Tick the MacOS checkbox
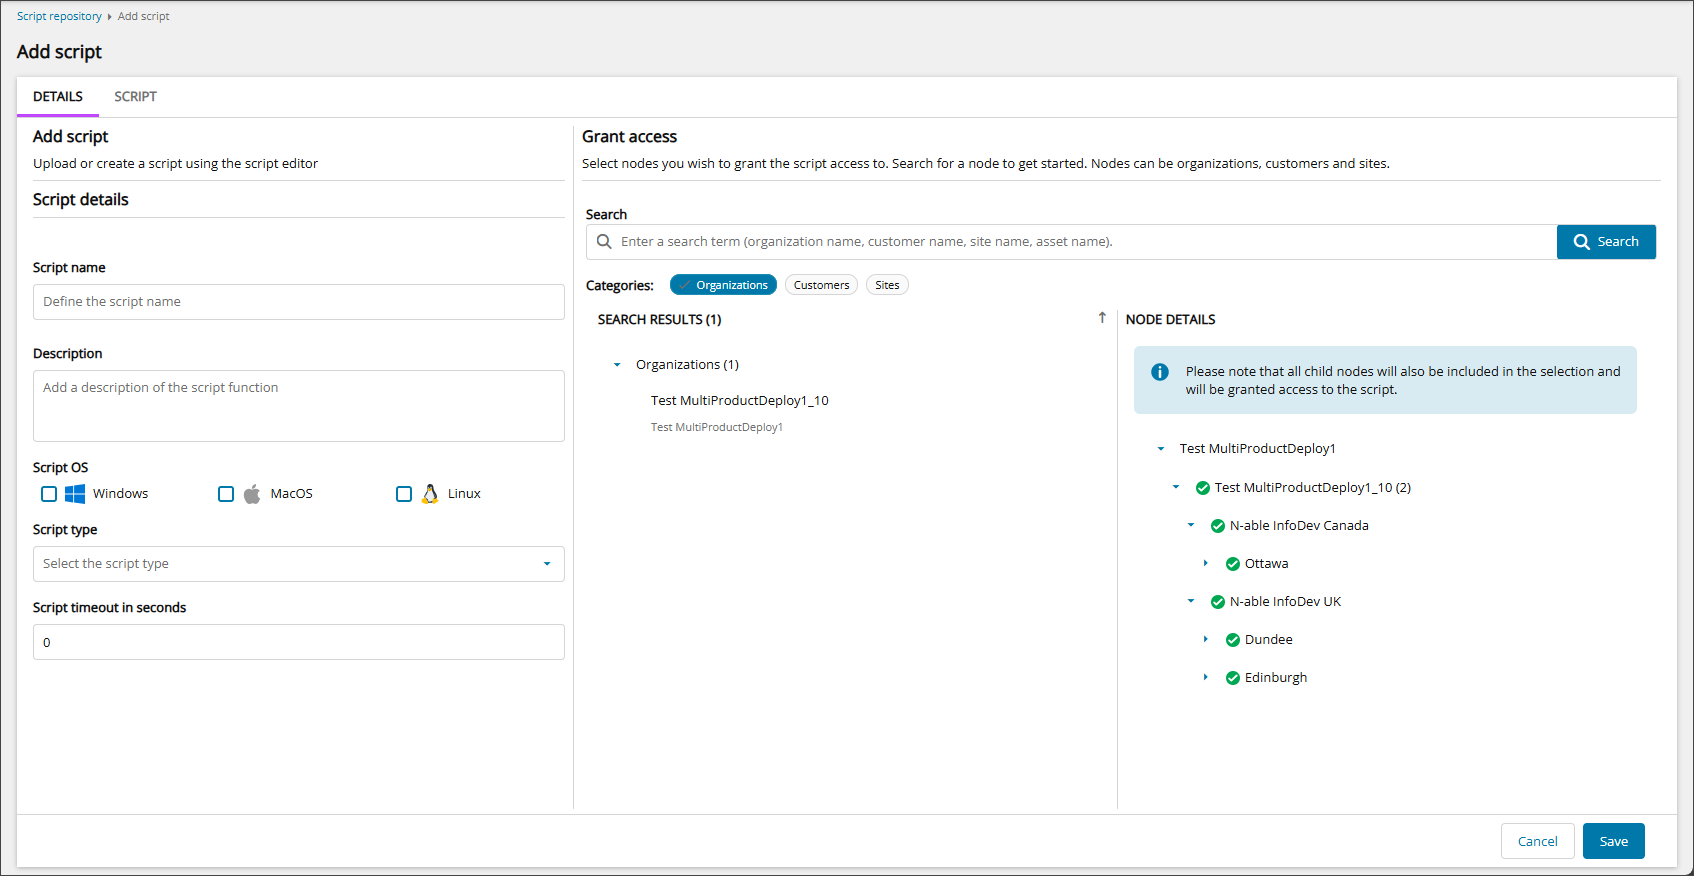 tap(226, 494)
